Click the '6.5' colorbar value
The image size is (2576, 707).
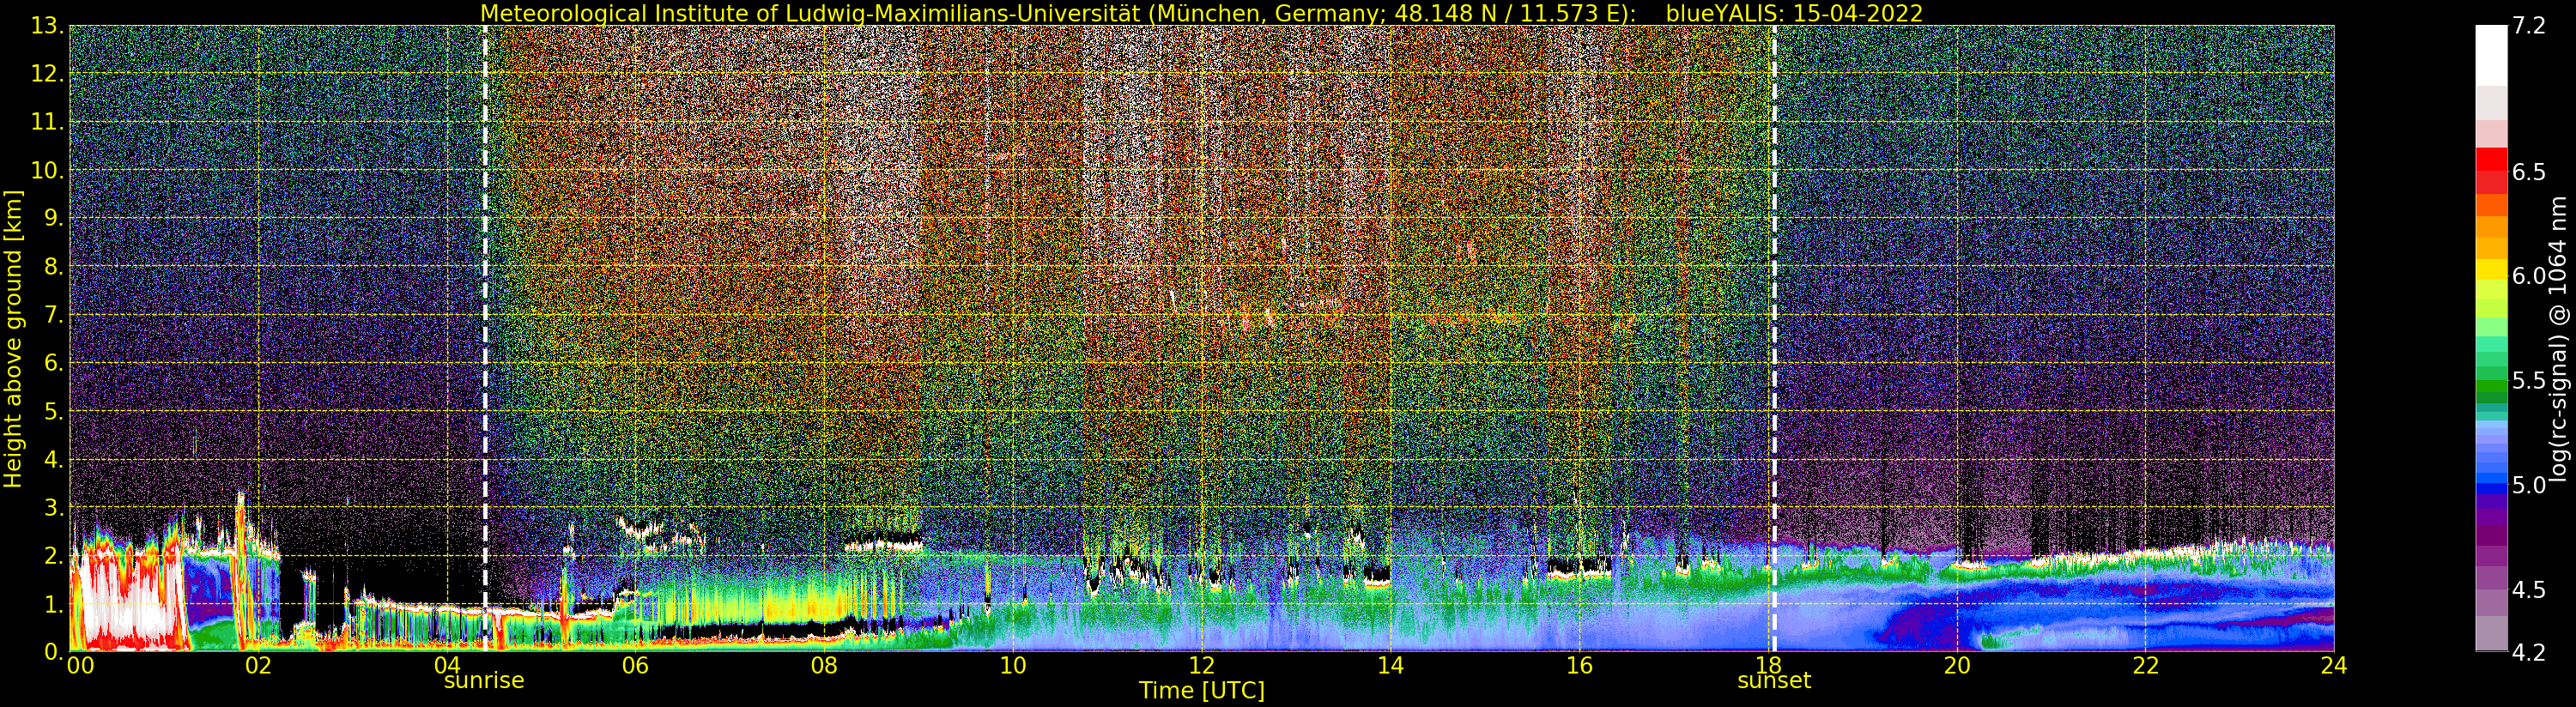(x=2529, y=172)
